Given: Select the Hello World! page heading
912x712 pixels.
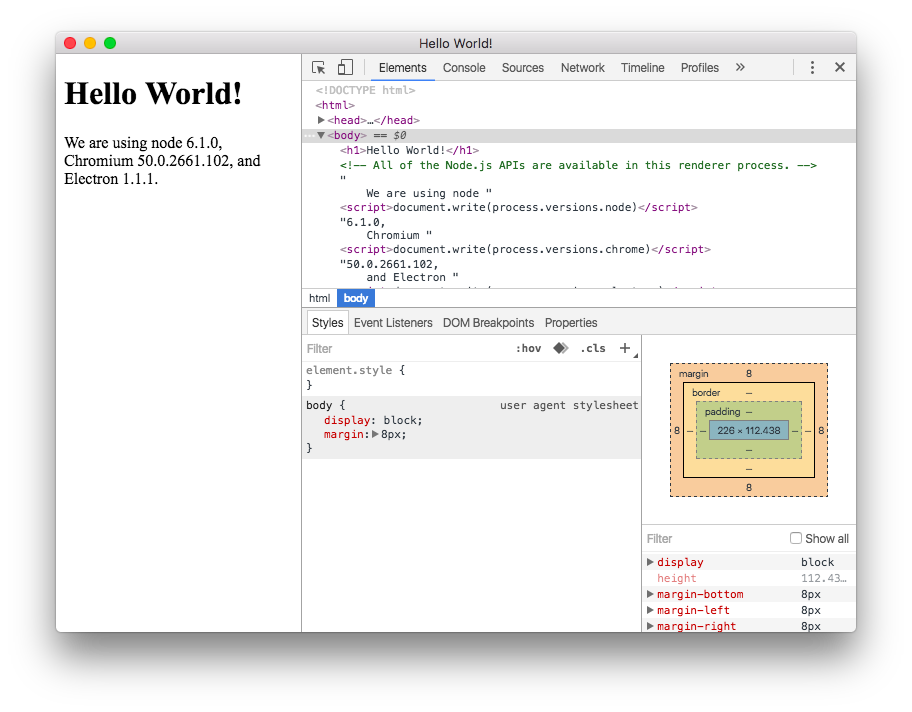Looking at the screenshot, I should click(x=153, y=94).
